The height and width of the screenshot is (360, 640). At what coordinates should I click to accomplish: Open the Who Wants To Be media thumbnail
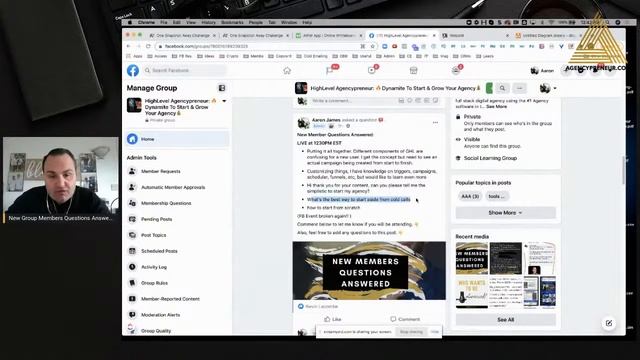(472, 292)
